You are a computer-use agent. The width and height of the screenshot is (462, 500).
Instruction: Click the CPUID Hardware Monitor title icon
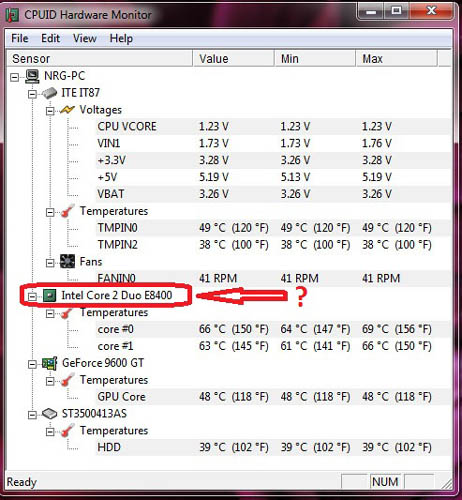[x=13, y=15]
